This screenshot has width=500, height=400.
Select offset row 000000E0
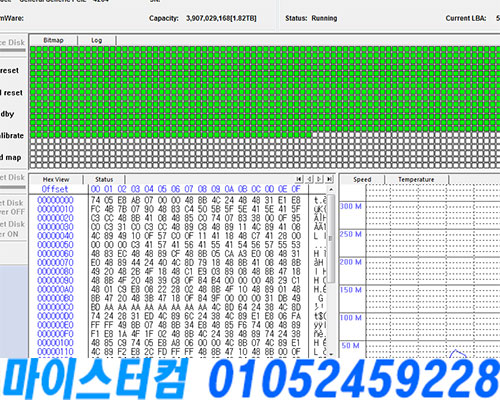(x=55, y=325)
